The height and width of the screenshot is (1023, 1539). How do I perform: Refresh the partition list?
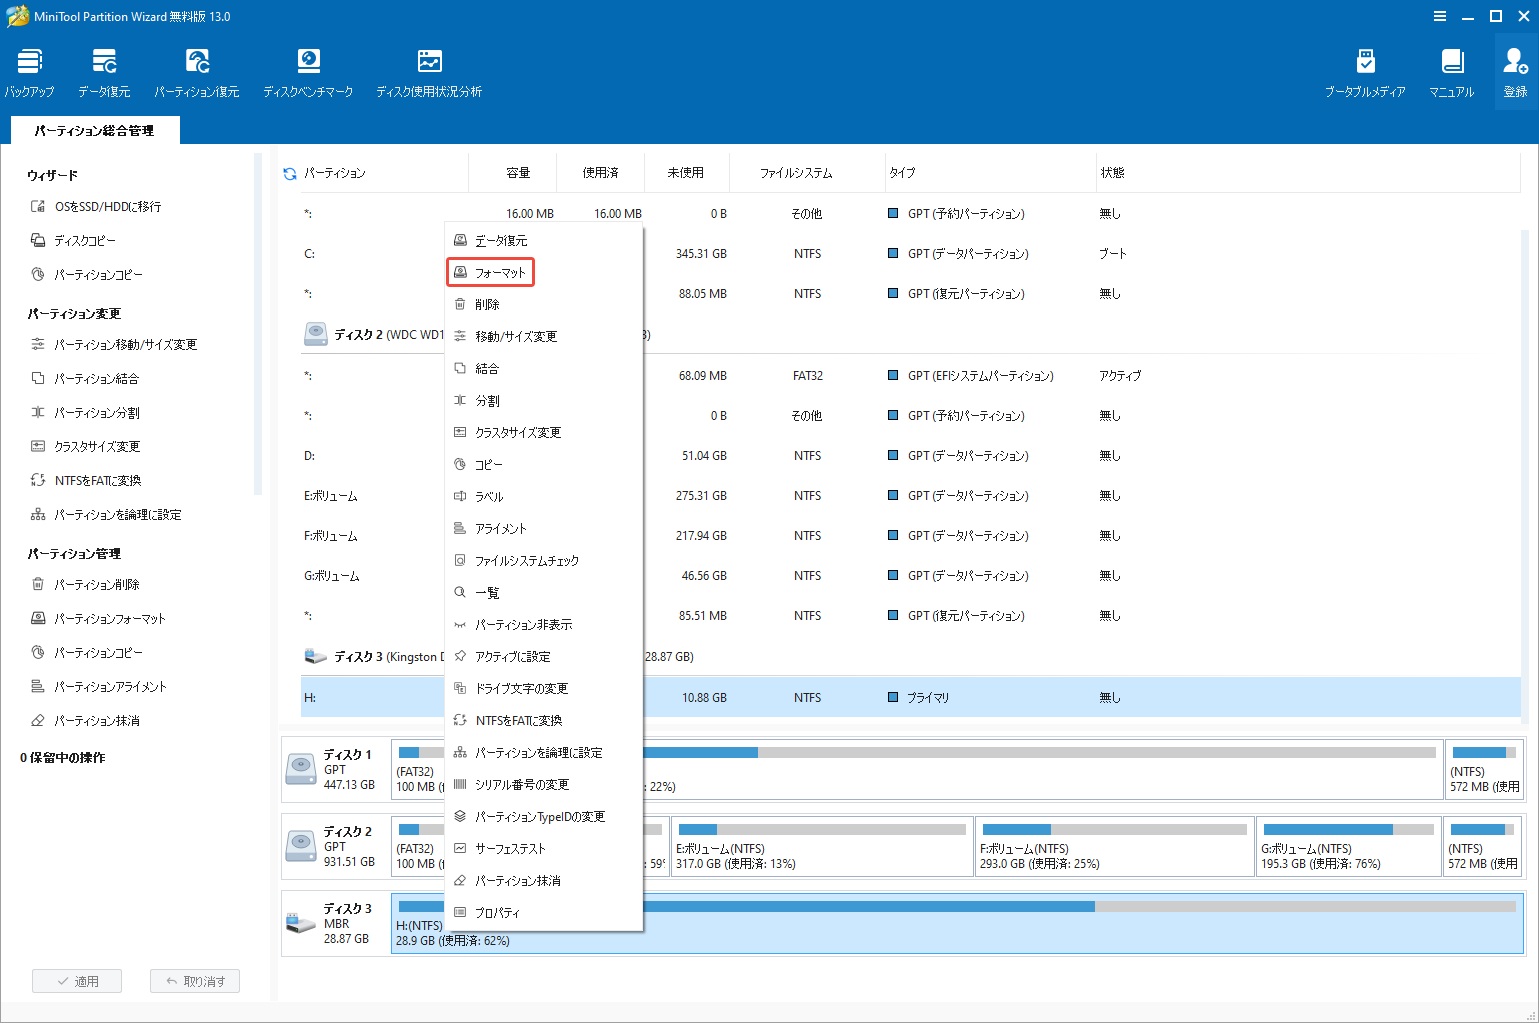coord(289,172)
